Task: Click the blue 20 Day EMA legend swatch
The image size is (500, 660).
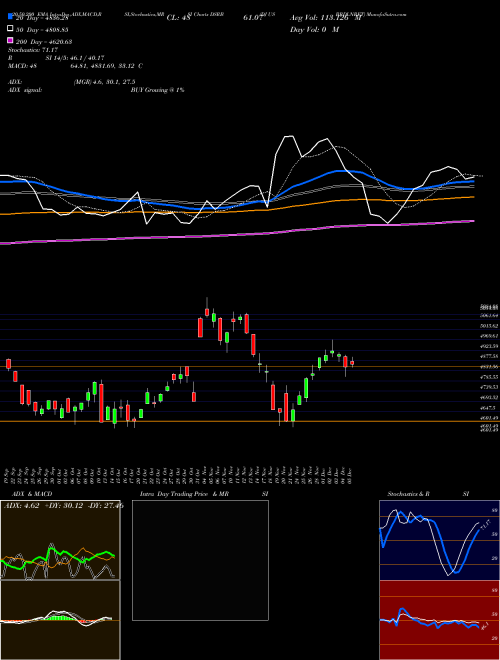Action: point(10,16)
